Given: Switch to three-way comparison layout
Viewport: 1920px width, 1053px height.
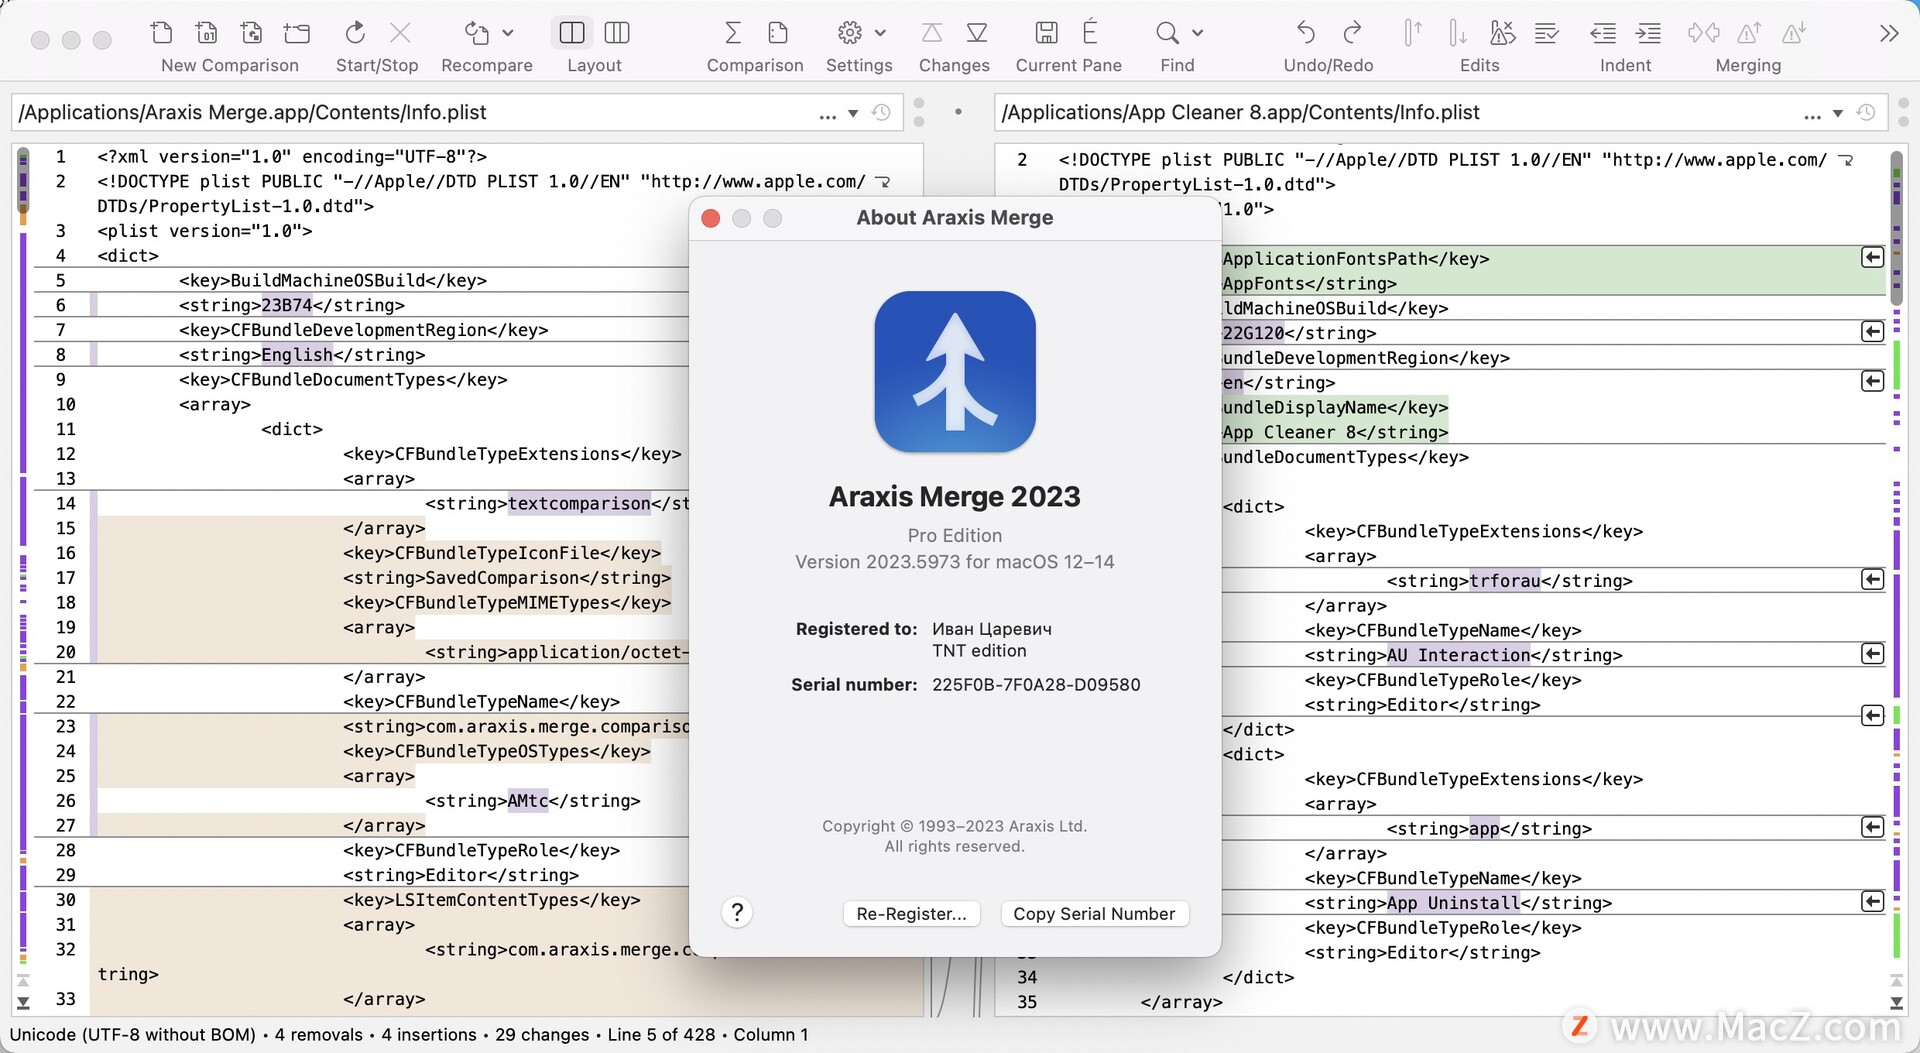Looking at the screenshot, I should [617, 33].
